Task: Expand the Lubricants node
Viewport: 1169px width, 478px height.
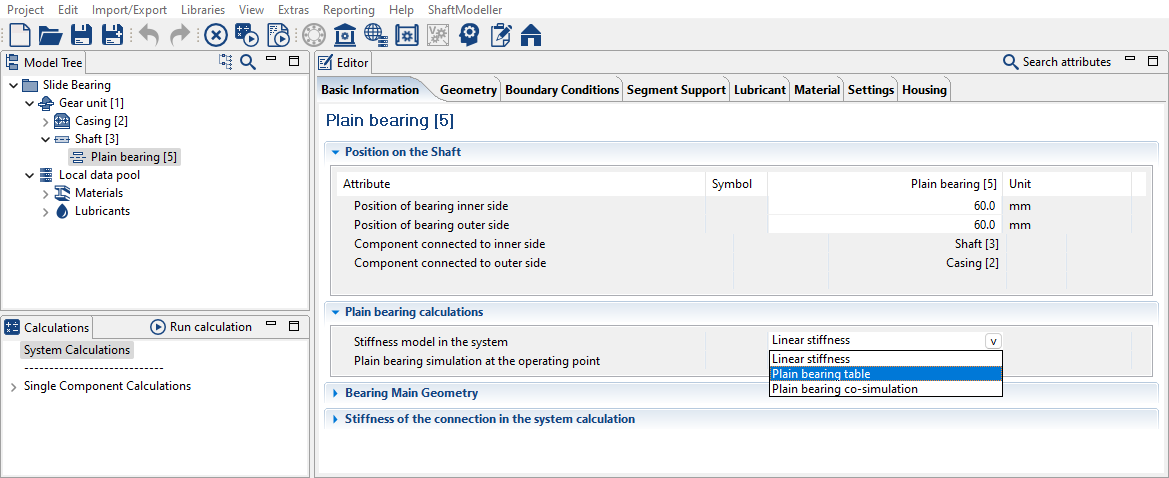Action: click(x=45, y=212)
